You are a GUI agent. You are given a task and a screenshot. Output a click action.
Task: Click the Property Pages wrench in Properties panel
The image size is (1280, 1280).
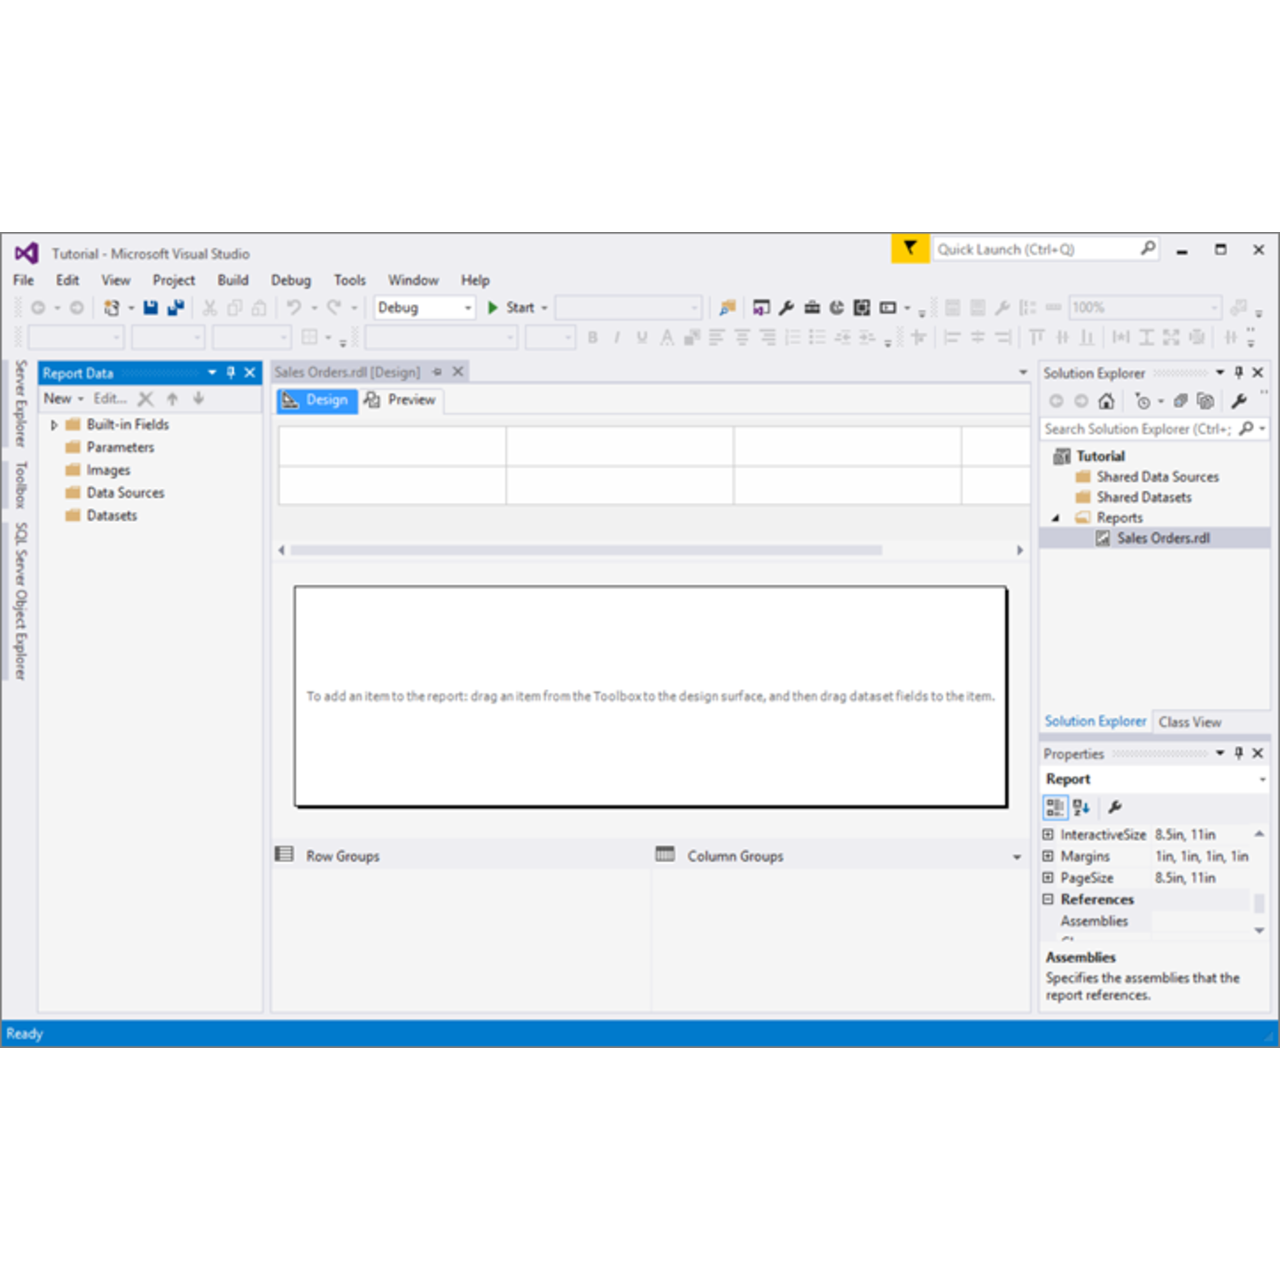pos(1115,807)
